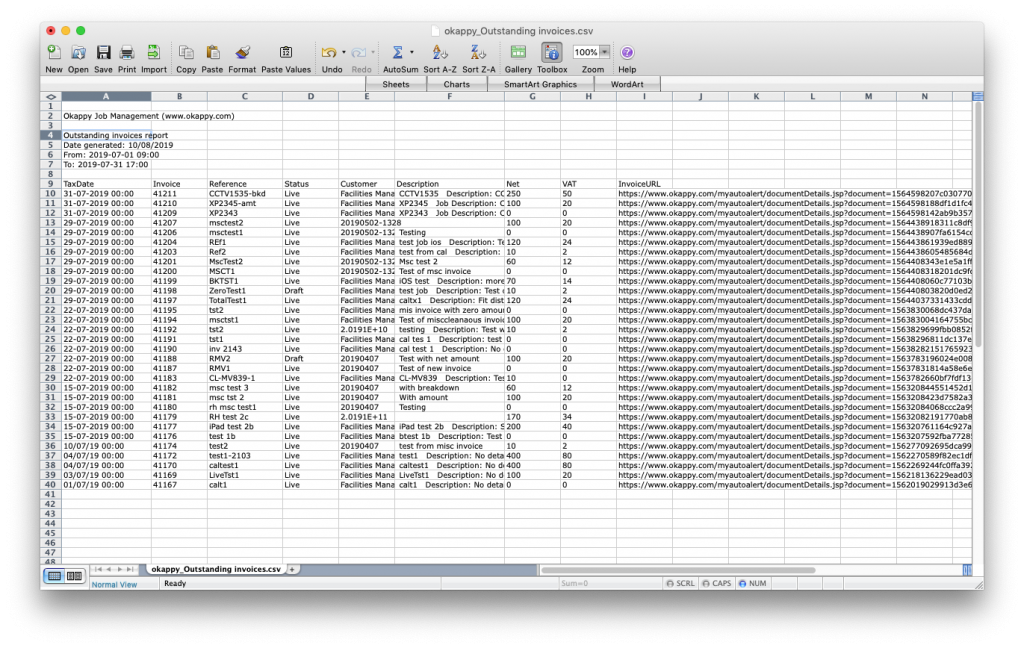The height and width of the screenshot is (648, 1024).
Task: Open the Redo history dropdown arrow
Action: pyautogui.click(x=373, y=52)
